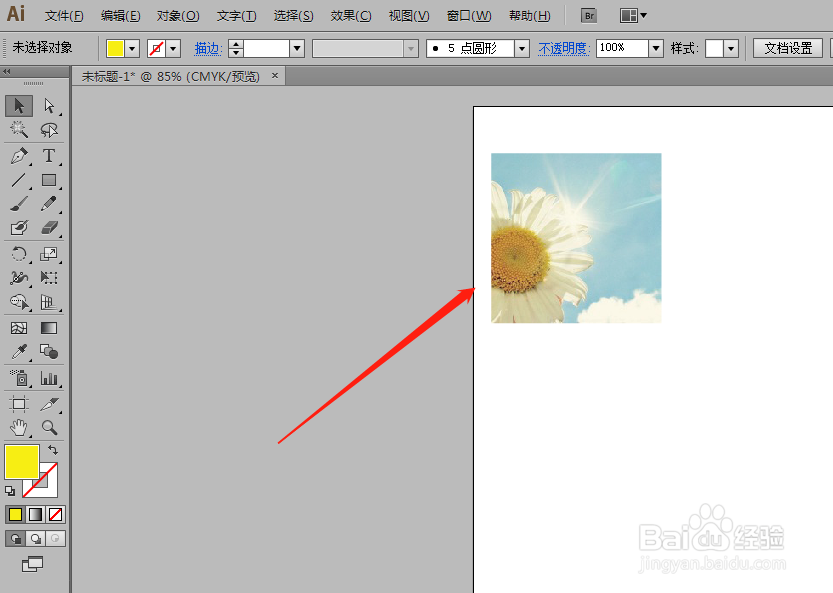Image resolution: width=833 pixels, height=593 pixels.
Task: Click the sunflower image on artboard
Action: click(576, 238)
